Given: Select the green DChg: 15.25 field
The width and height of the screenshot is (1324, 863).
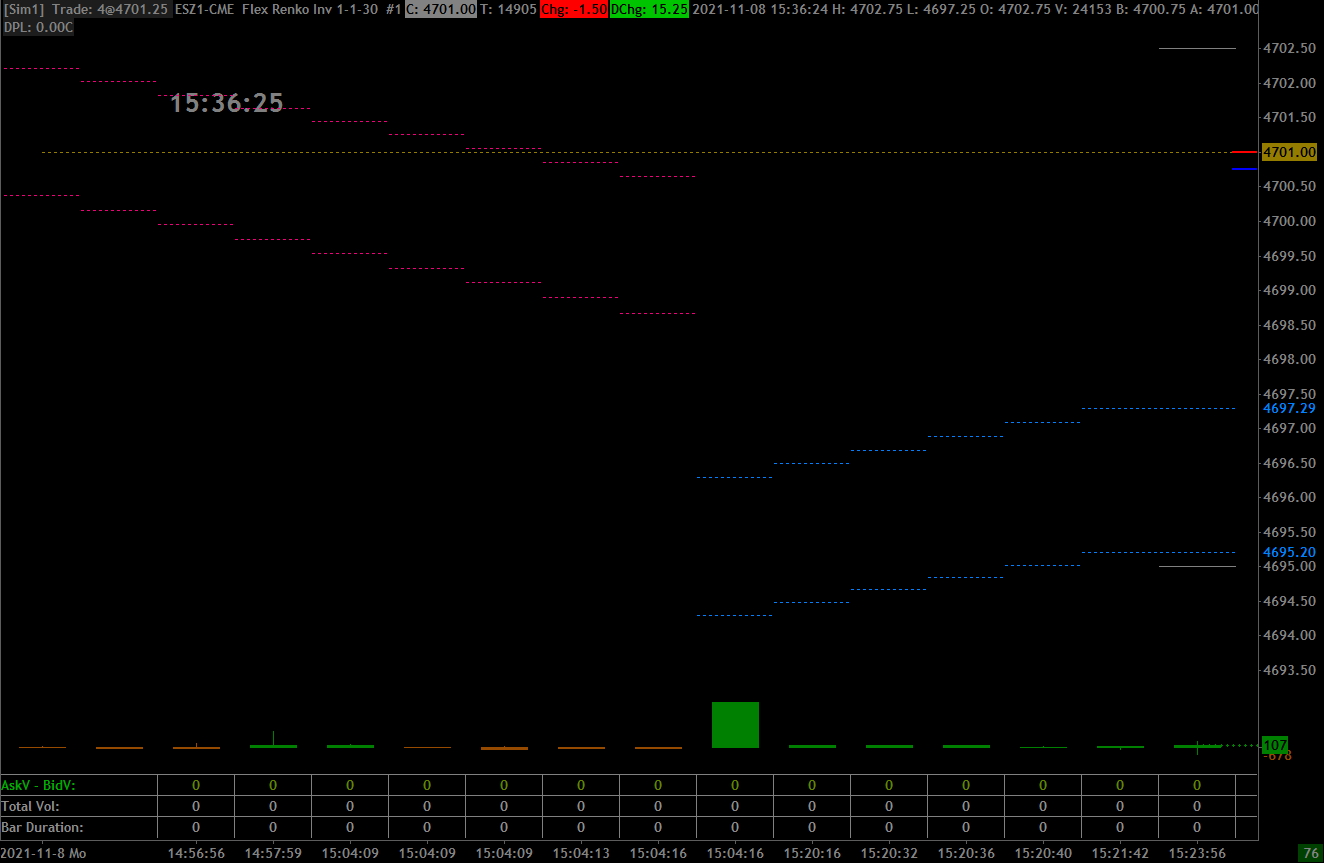Looking at the screenshot, I should [x=649, y=9].
